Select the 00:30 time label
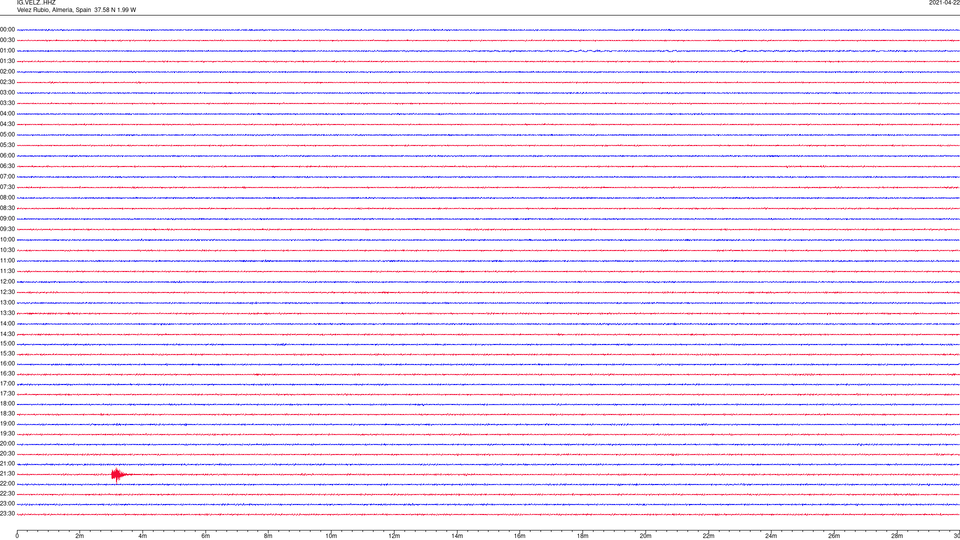The height and width of the screenshot is (540, 960). pos(7,40)
